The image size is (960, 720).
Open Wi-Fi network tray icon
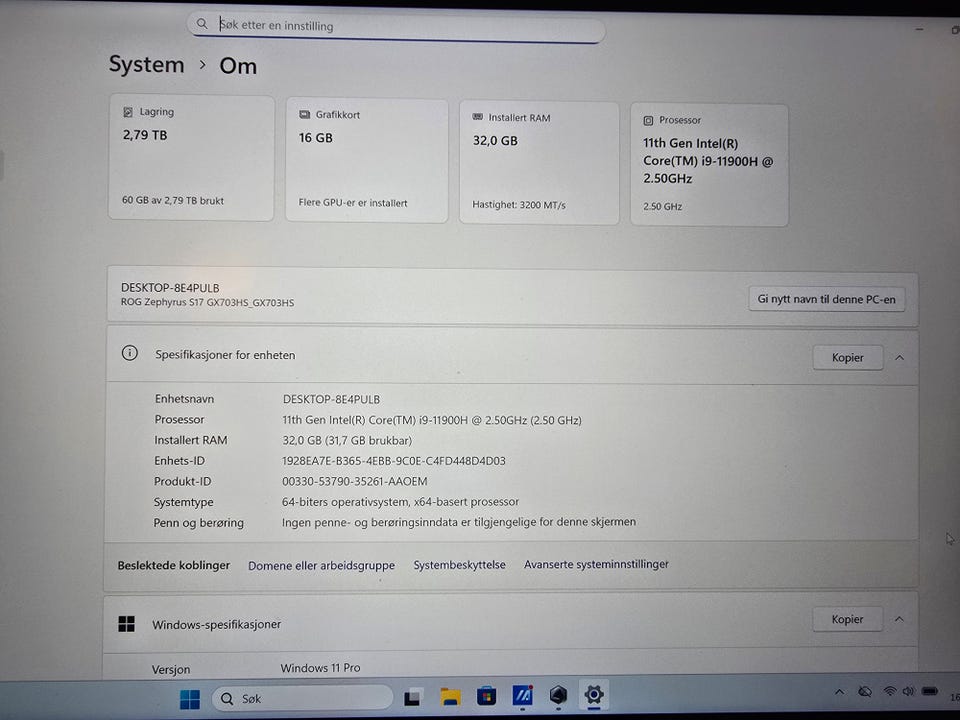click(x=890, y=691)
